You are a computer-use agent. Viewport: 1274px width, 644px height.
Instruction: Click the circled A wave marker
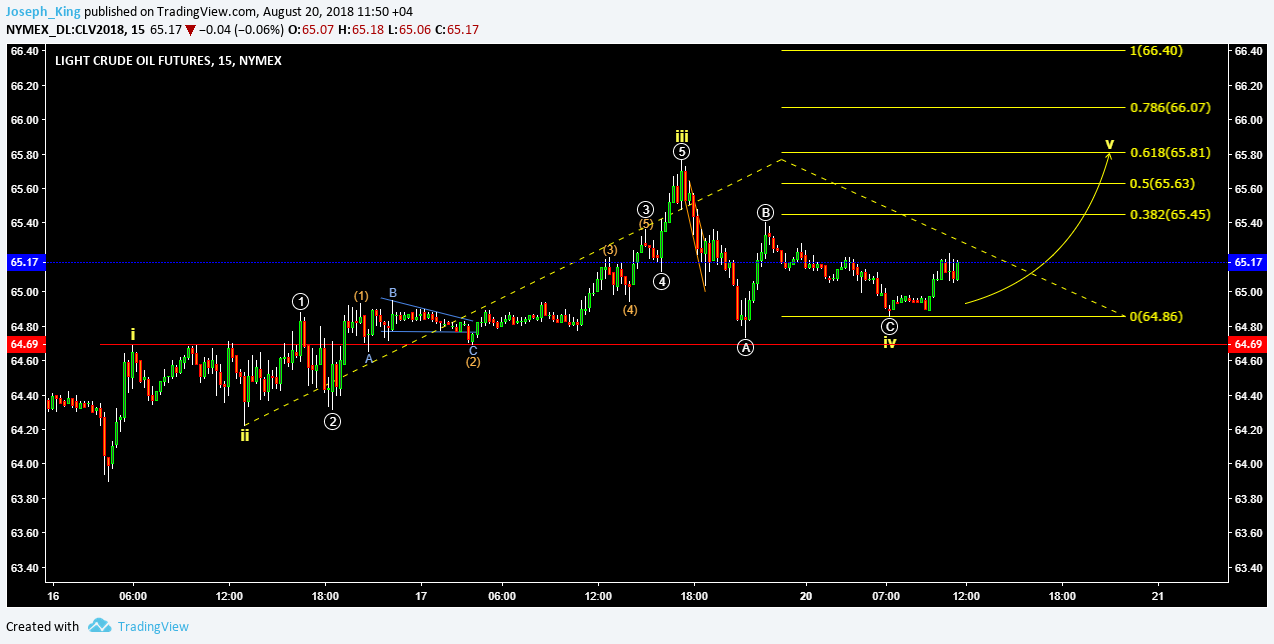click(x=745, y=347)
